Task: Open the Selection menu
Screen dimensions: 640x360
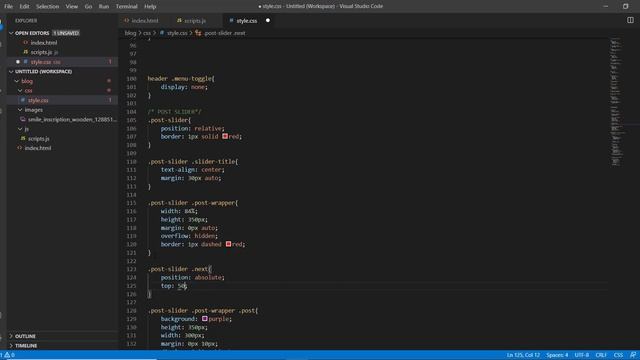Action: coord(47,7)
